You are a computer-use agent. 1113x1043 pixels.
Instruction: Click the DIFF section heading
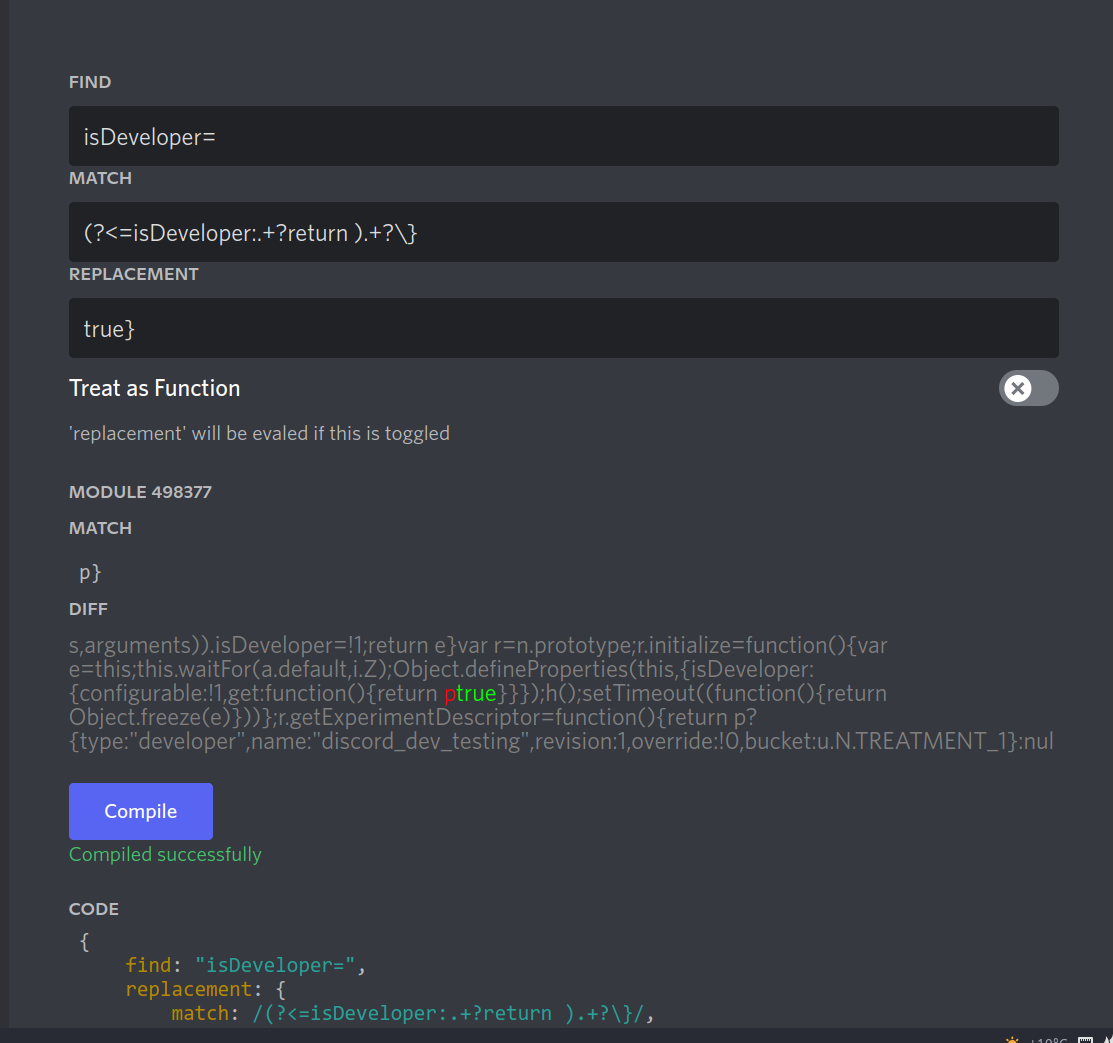pos(88,609)
